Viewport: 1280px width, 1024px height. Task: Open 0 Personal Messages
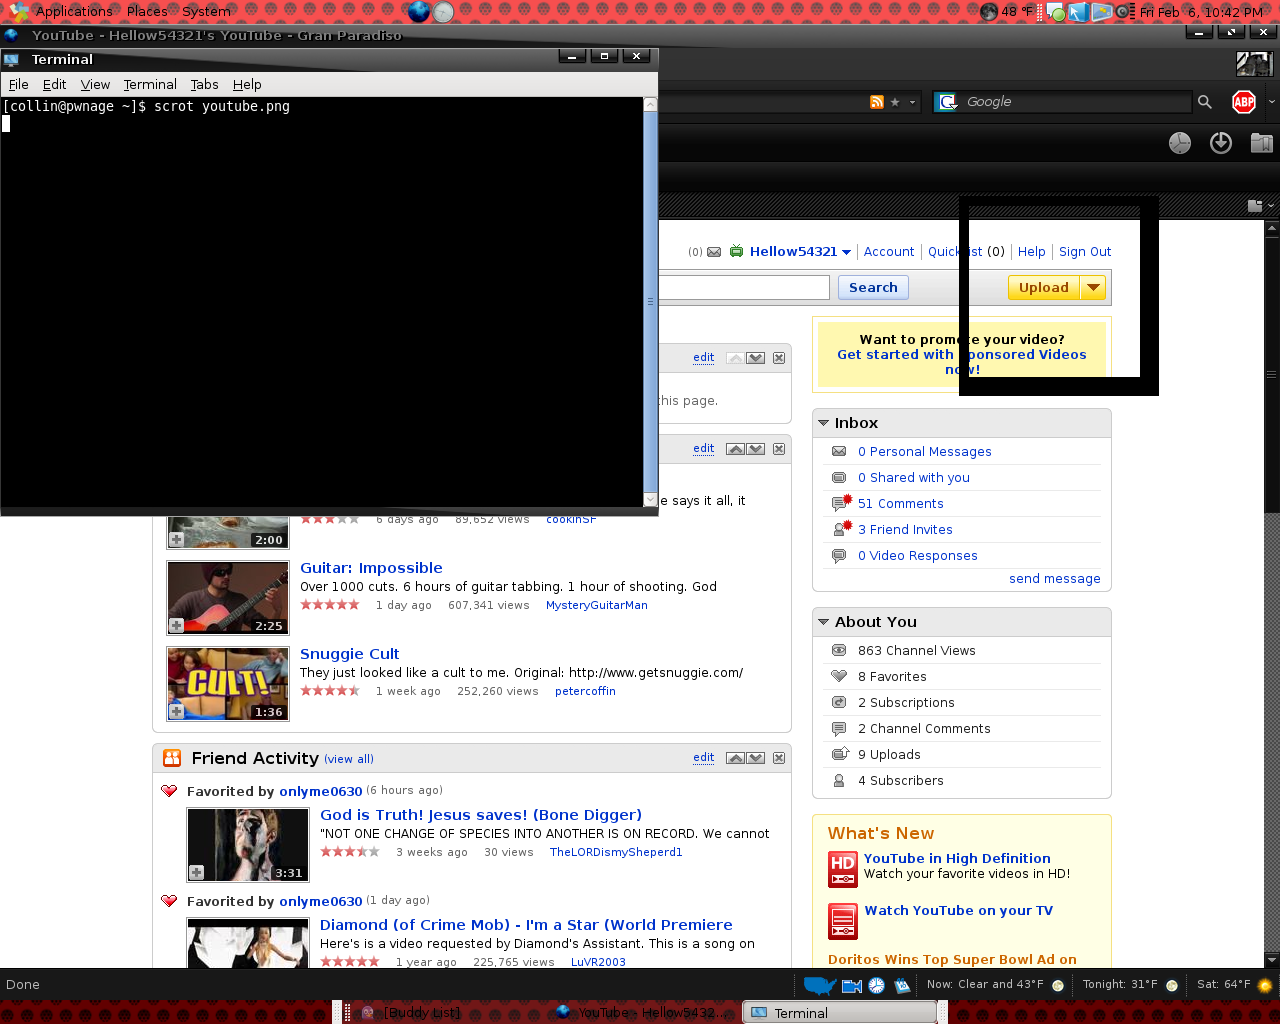click(x=925, y=452)
